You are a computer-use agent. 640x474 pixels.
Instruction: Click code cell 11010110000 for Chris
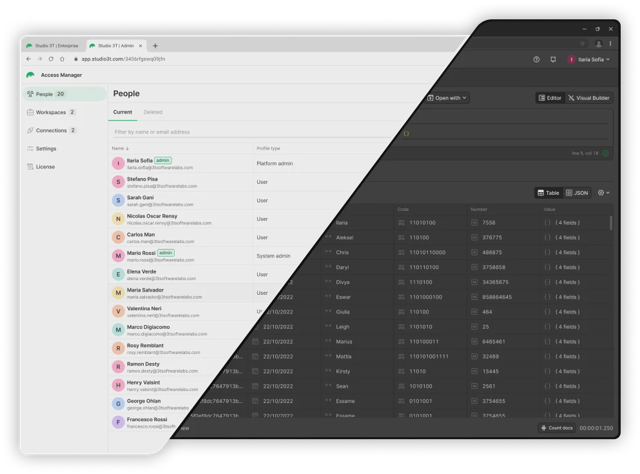427,252
